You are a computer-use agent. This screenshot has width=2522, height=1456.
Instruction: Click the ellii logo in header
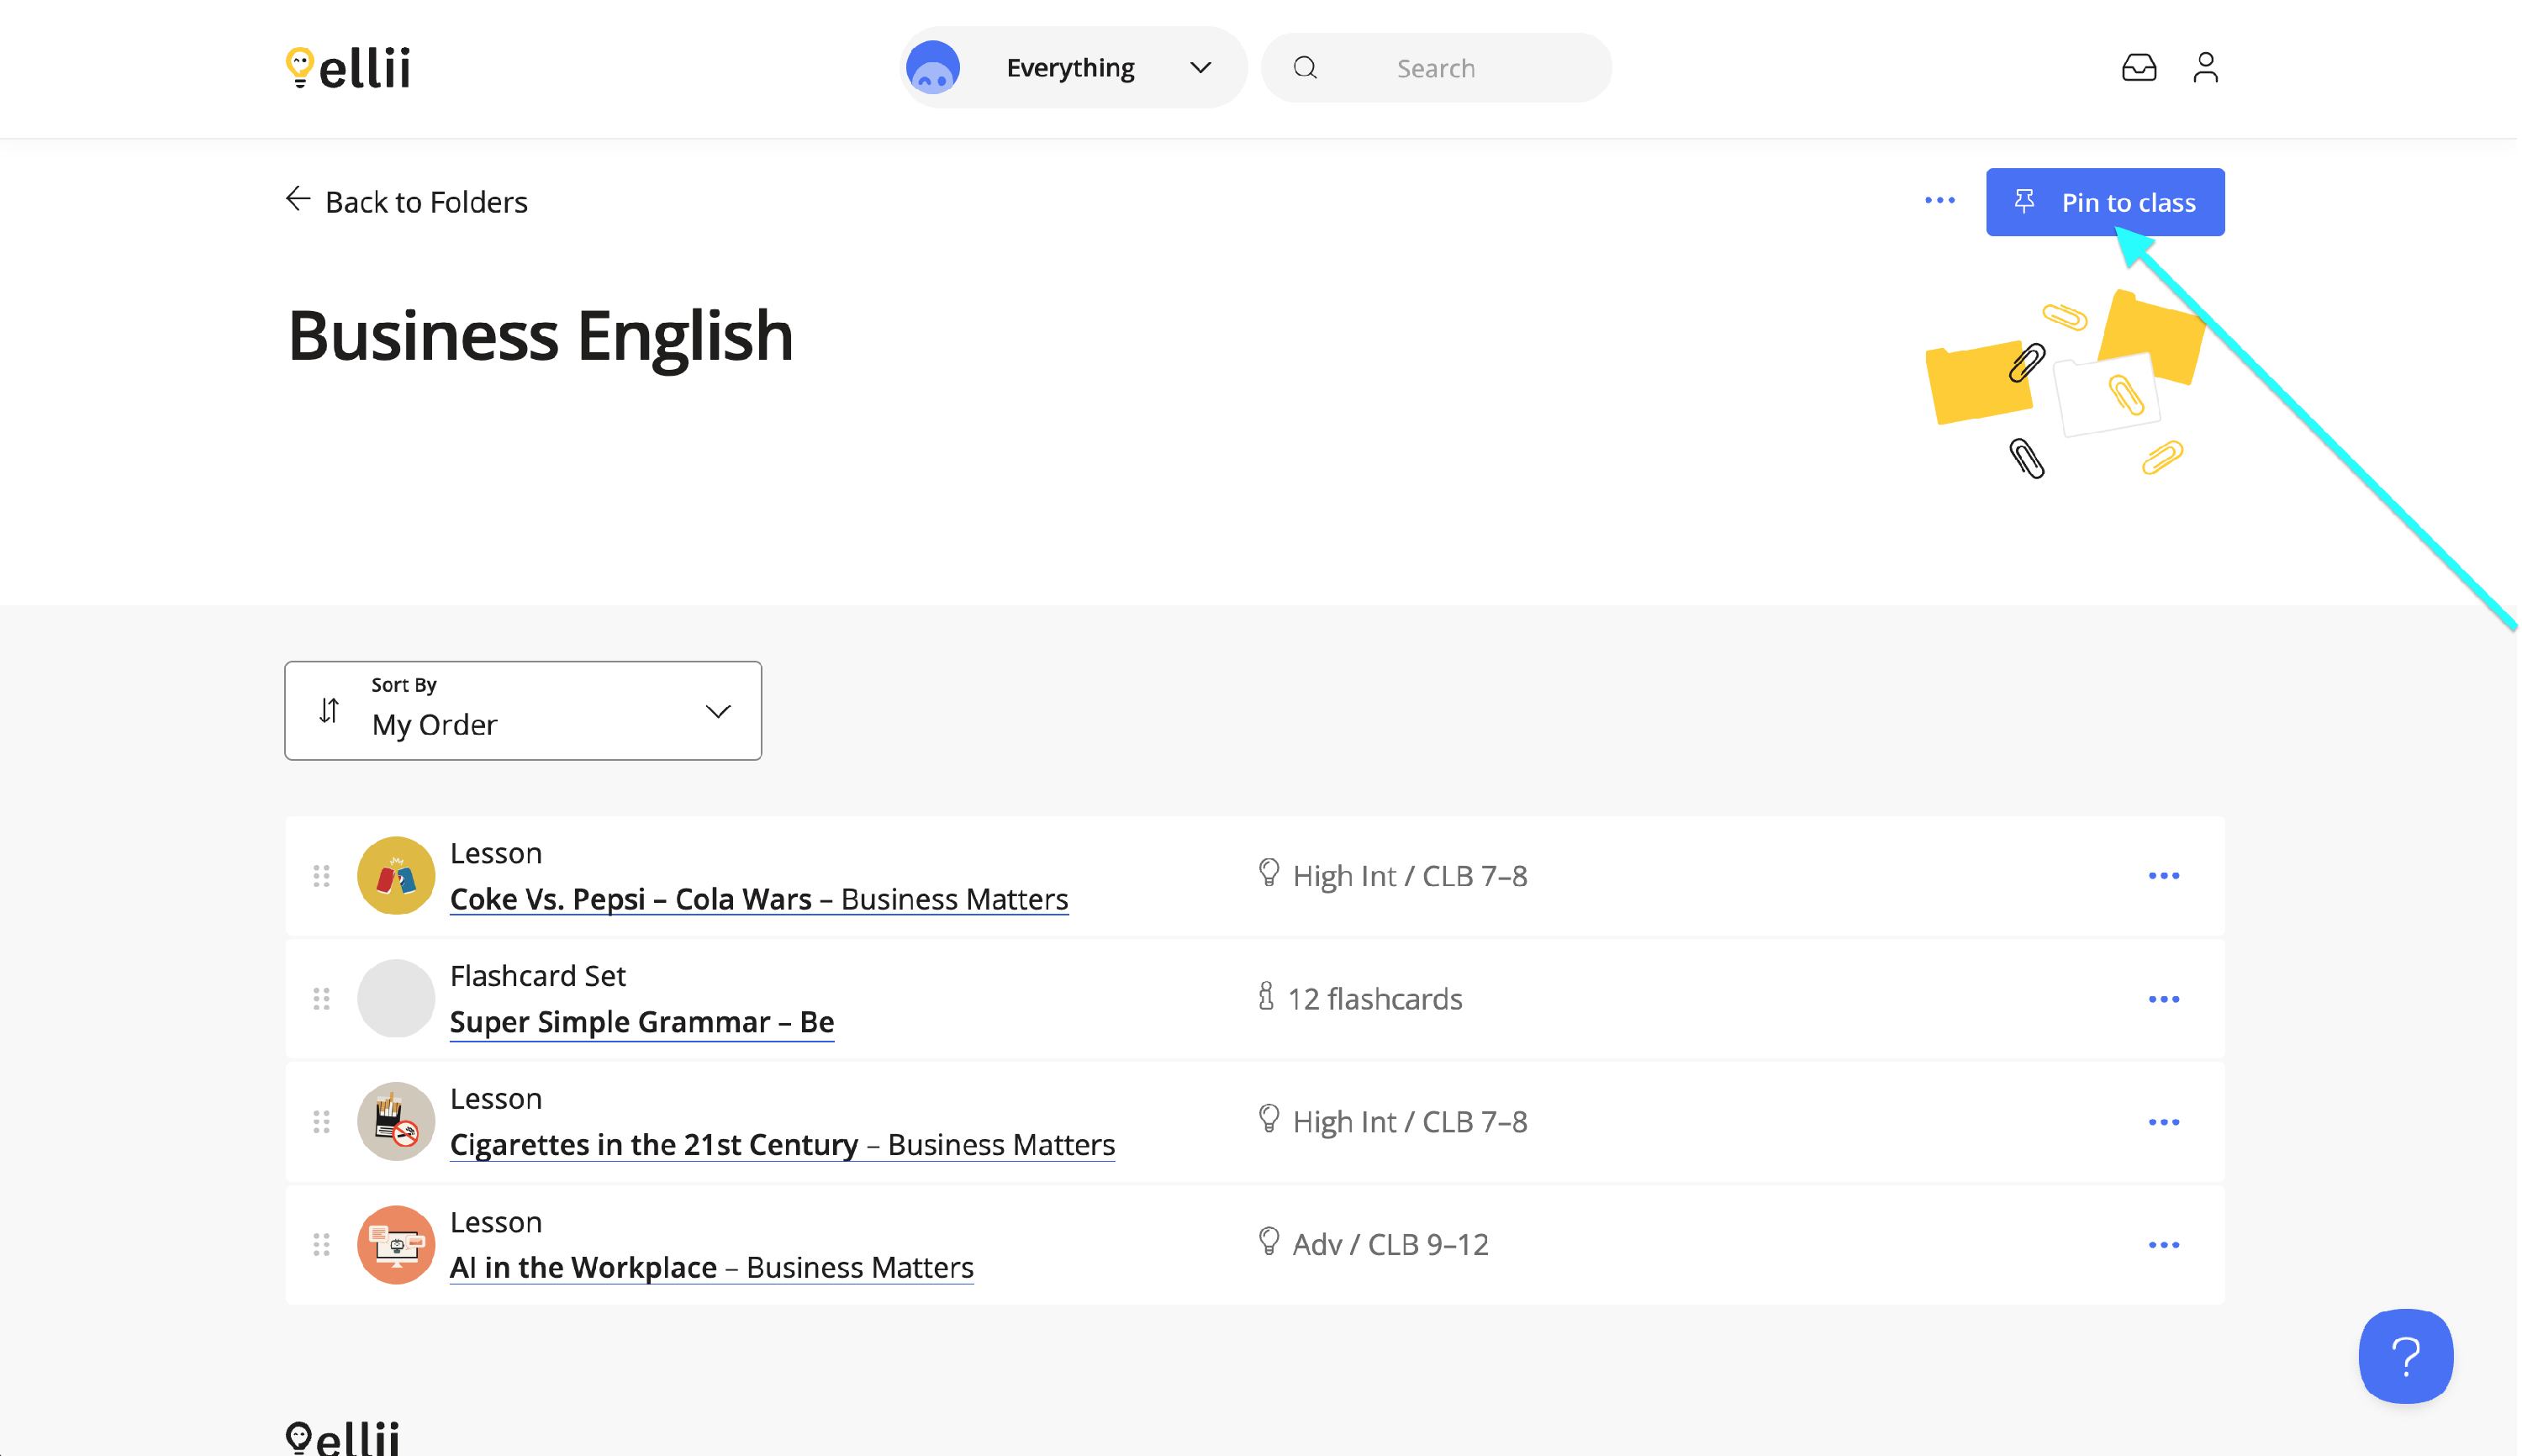[348, 68]
